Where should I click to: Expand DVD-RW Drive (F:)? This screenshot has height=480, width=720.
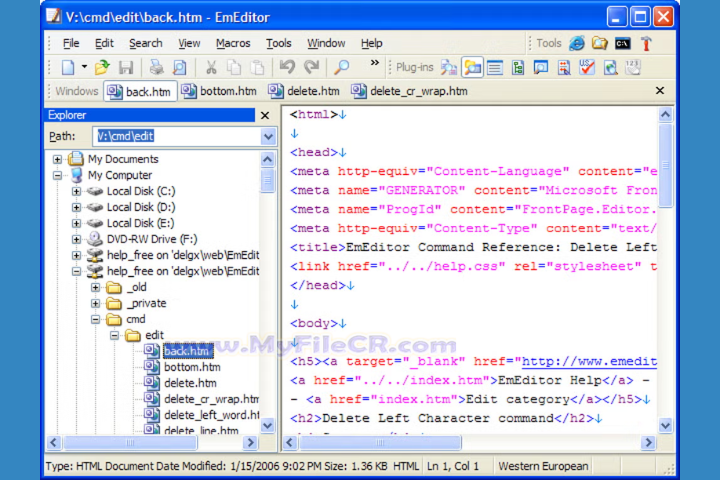[x=76, y=239]
